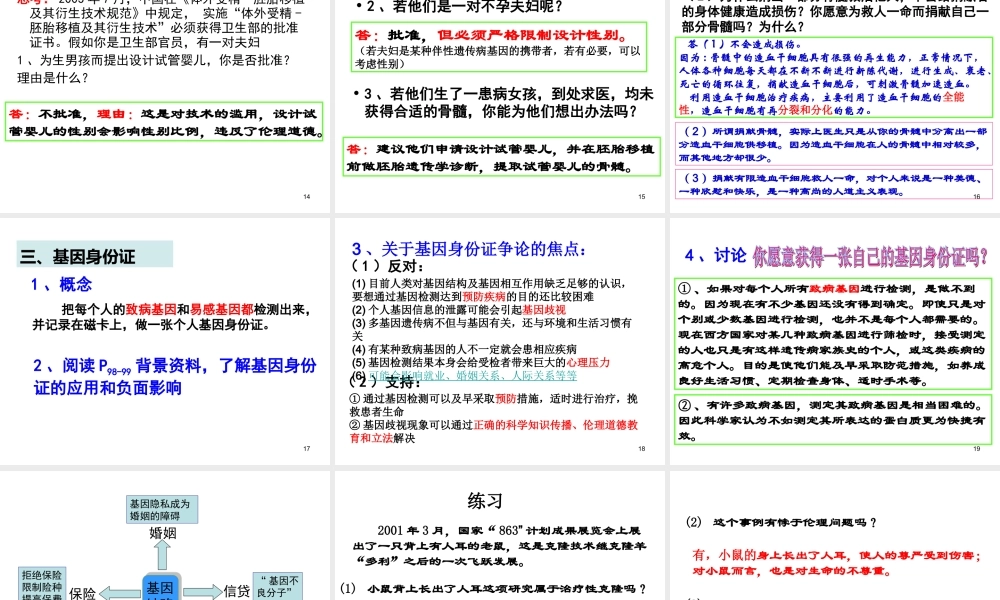
Task: Select the blue 基因 center box in diagram
Action: pos(160,587)
